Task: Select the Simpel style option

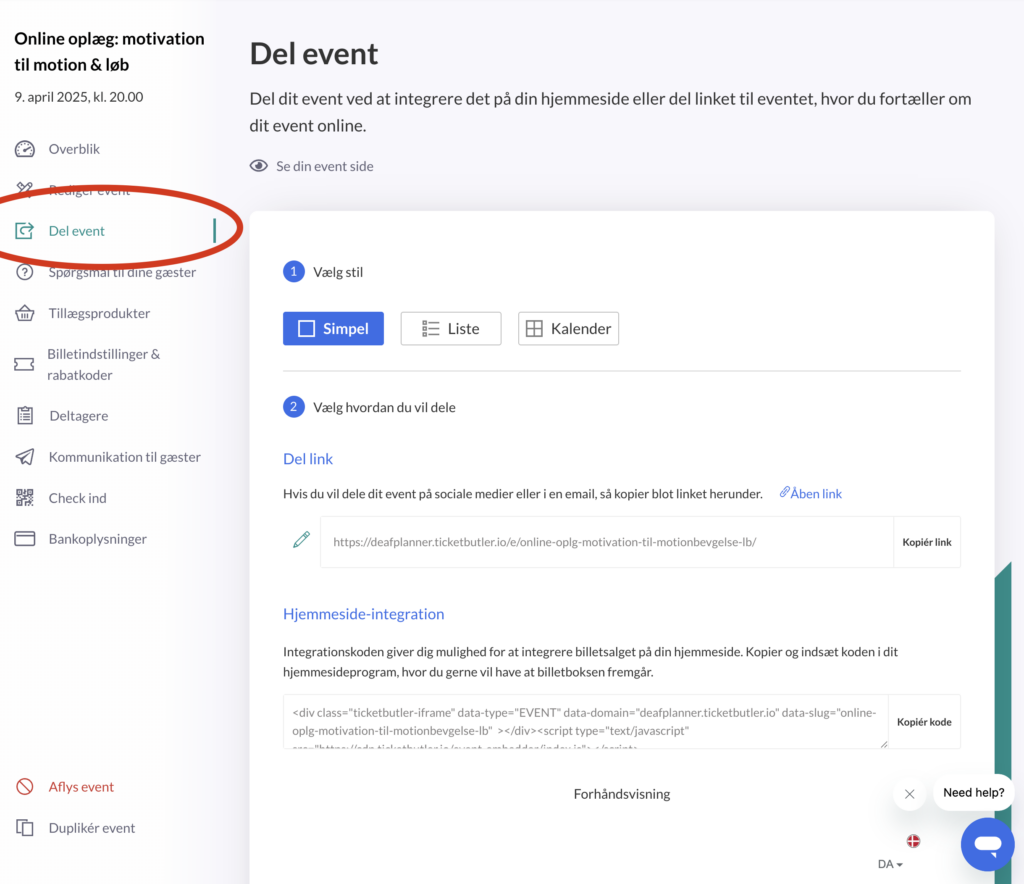Action: (x=333, y=329)
